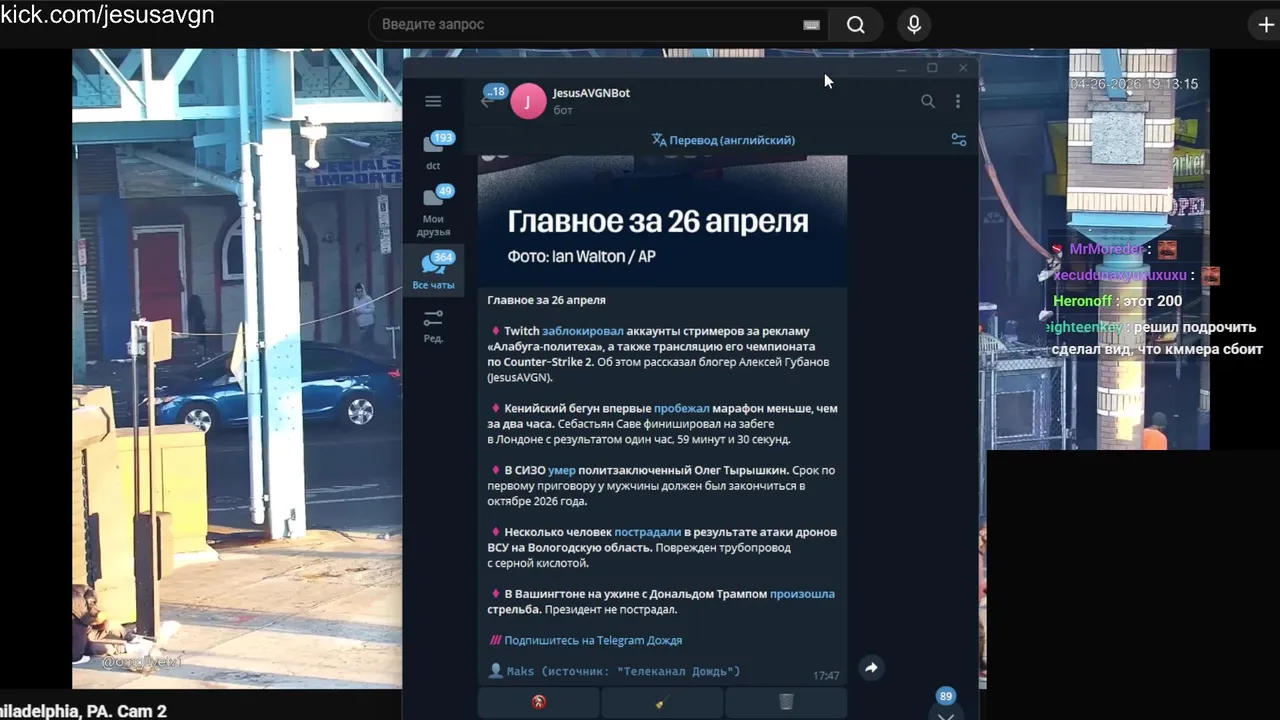Image resolution: width=1280 pixels, height=720 pixels.
Task: Click the trash bin bot button
Action: 786,702
